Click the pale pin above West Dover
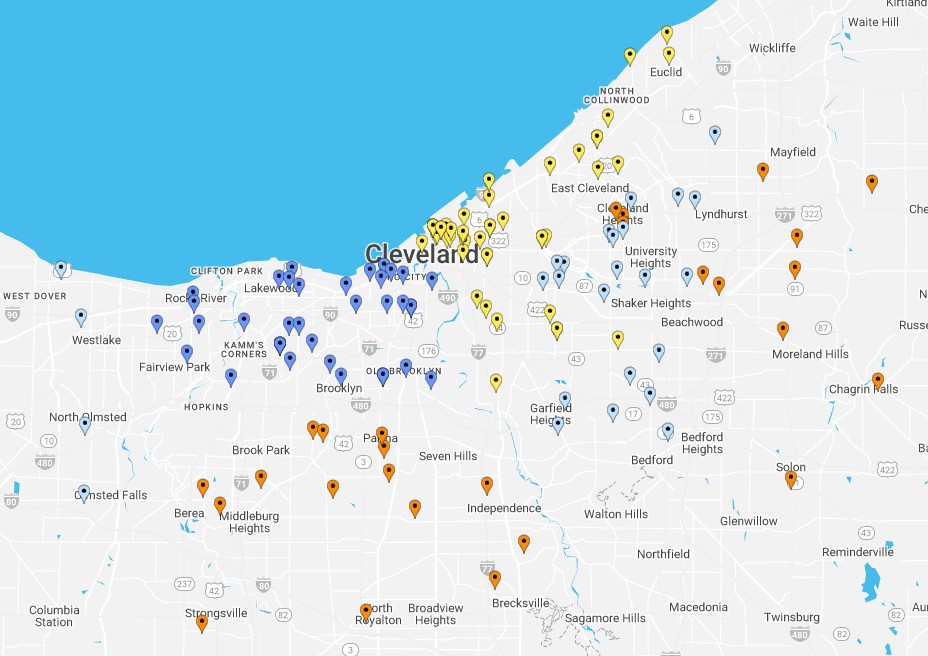The width and height of the screenshot is (928, 656). point(61,269)
